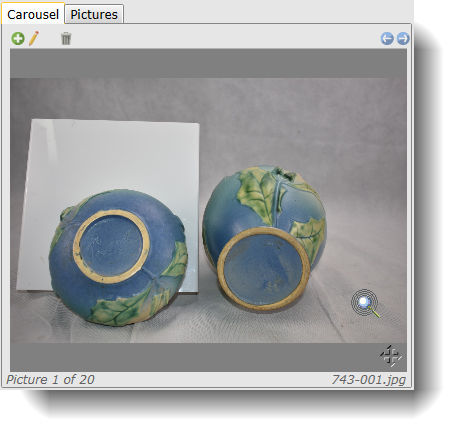The height and width of the screenshot is (440, 464).
Task: Delete the picture with the trash can icon
Action: pyautogui.click(x=66, y=38)
